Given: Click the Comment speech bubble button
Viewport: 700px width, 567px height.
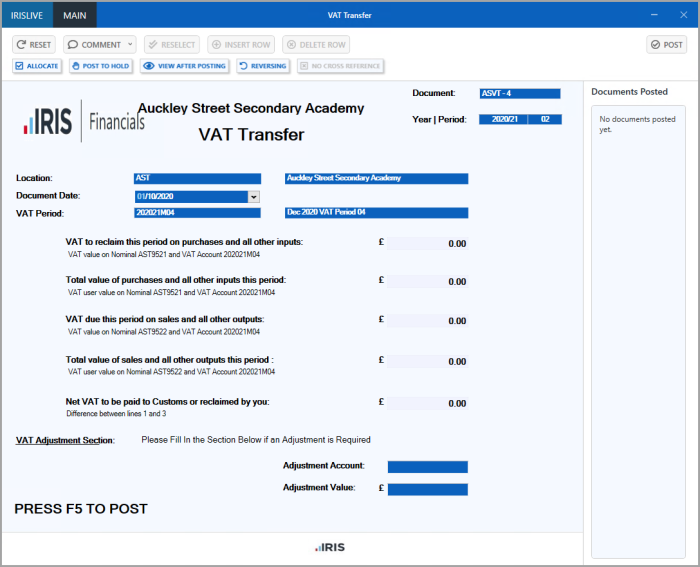Looking at the screenshot, I should point(94,45).
